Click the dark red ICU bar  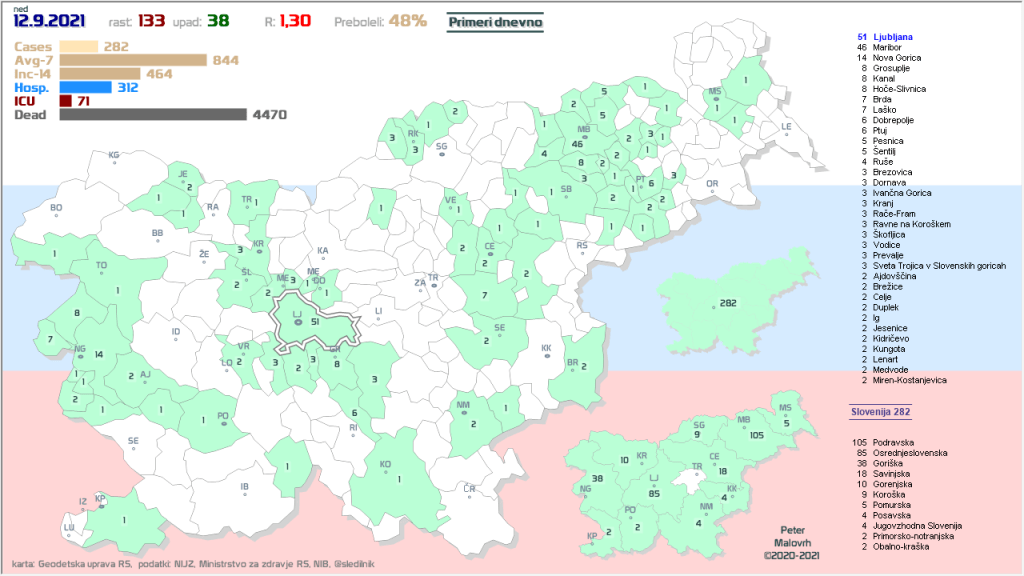[x=66, y=101]
